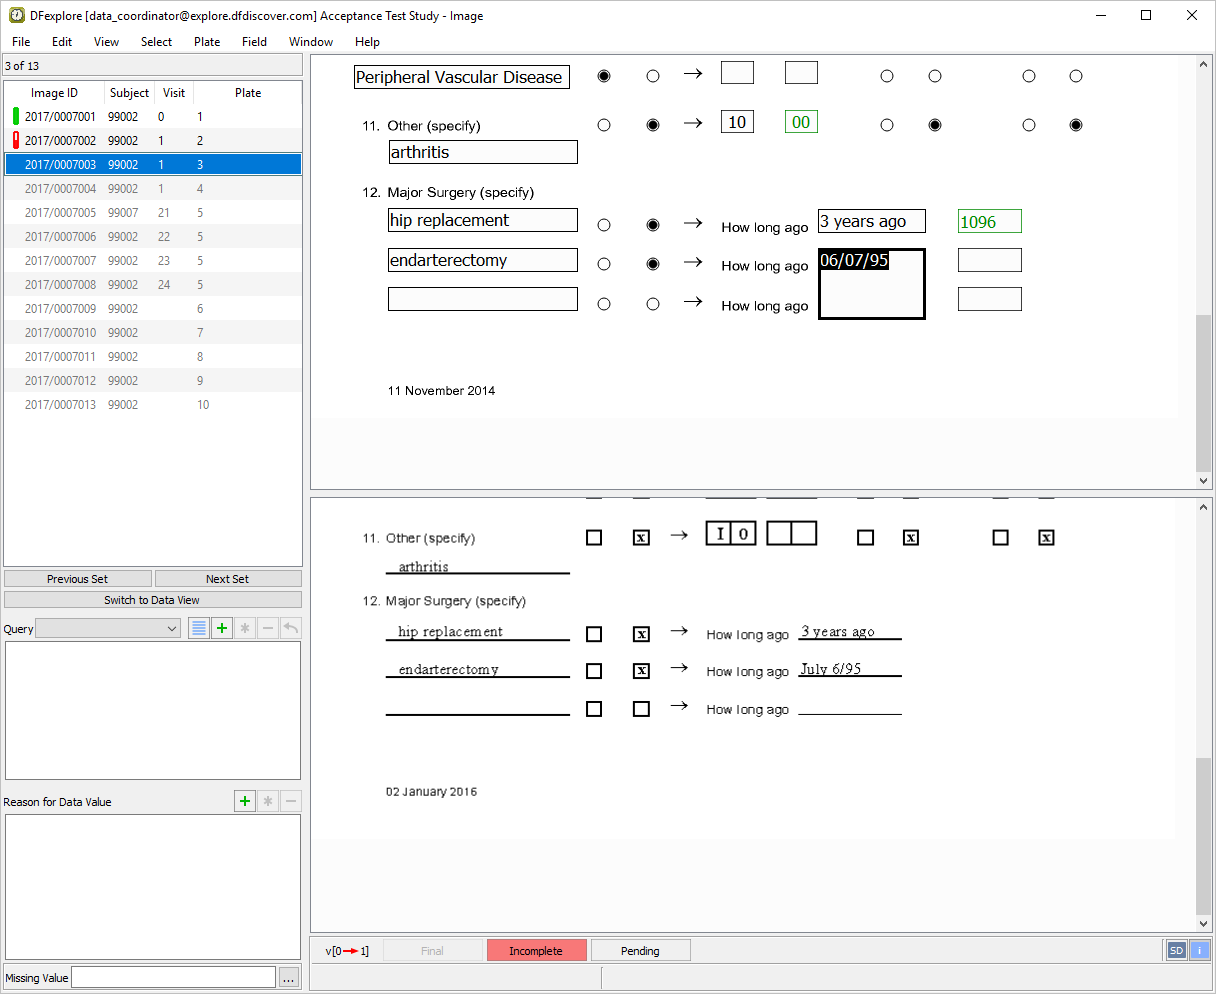Select first radio button for Peripheral Vascular Disease

pyautogui.click(x=604, y=76)
